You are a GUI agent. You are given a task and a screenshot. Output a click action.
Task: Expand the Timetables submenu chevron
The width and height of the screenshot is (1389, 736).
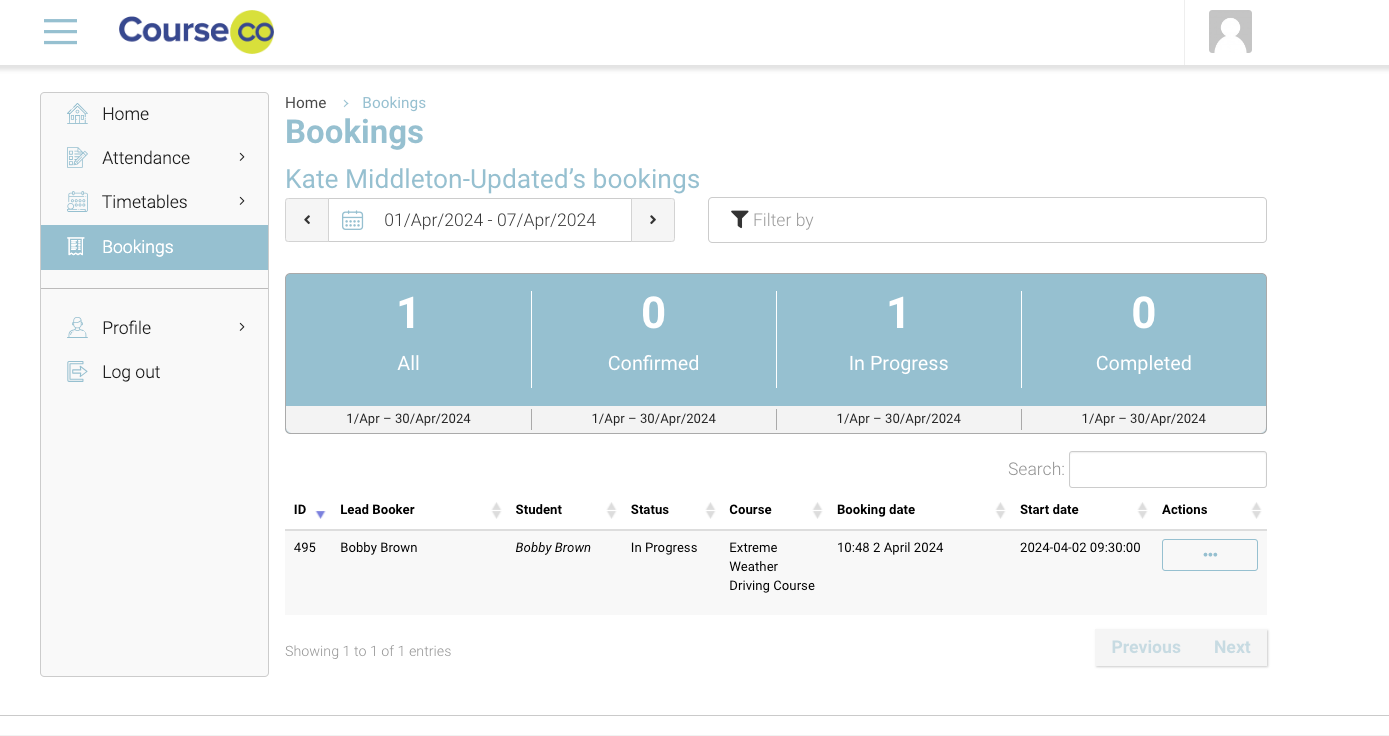[x=242, y=201]
